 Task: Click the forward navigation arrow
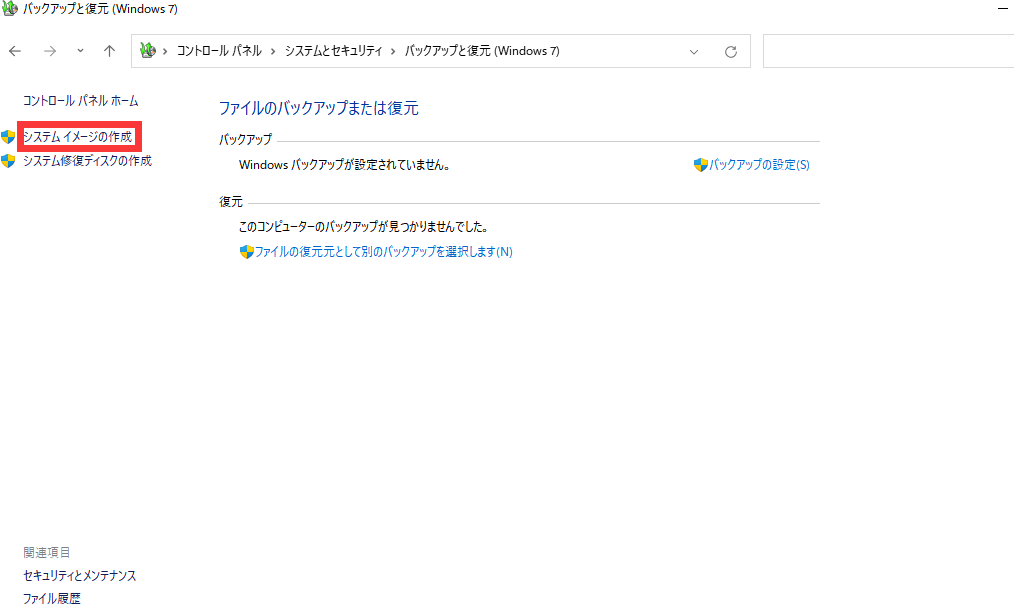point(48,50)
